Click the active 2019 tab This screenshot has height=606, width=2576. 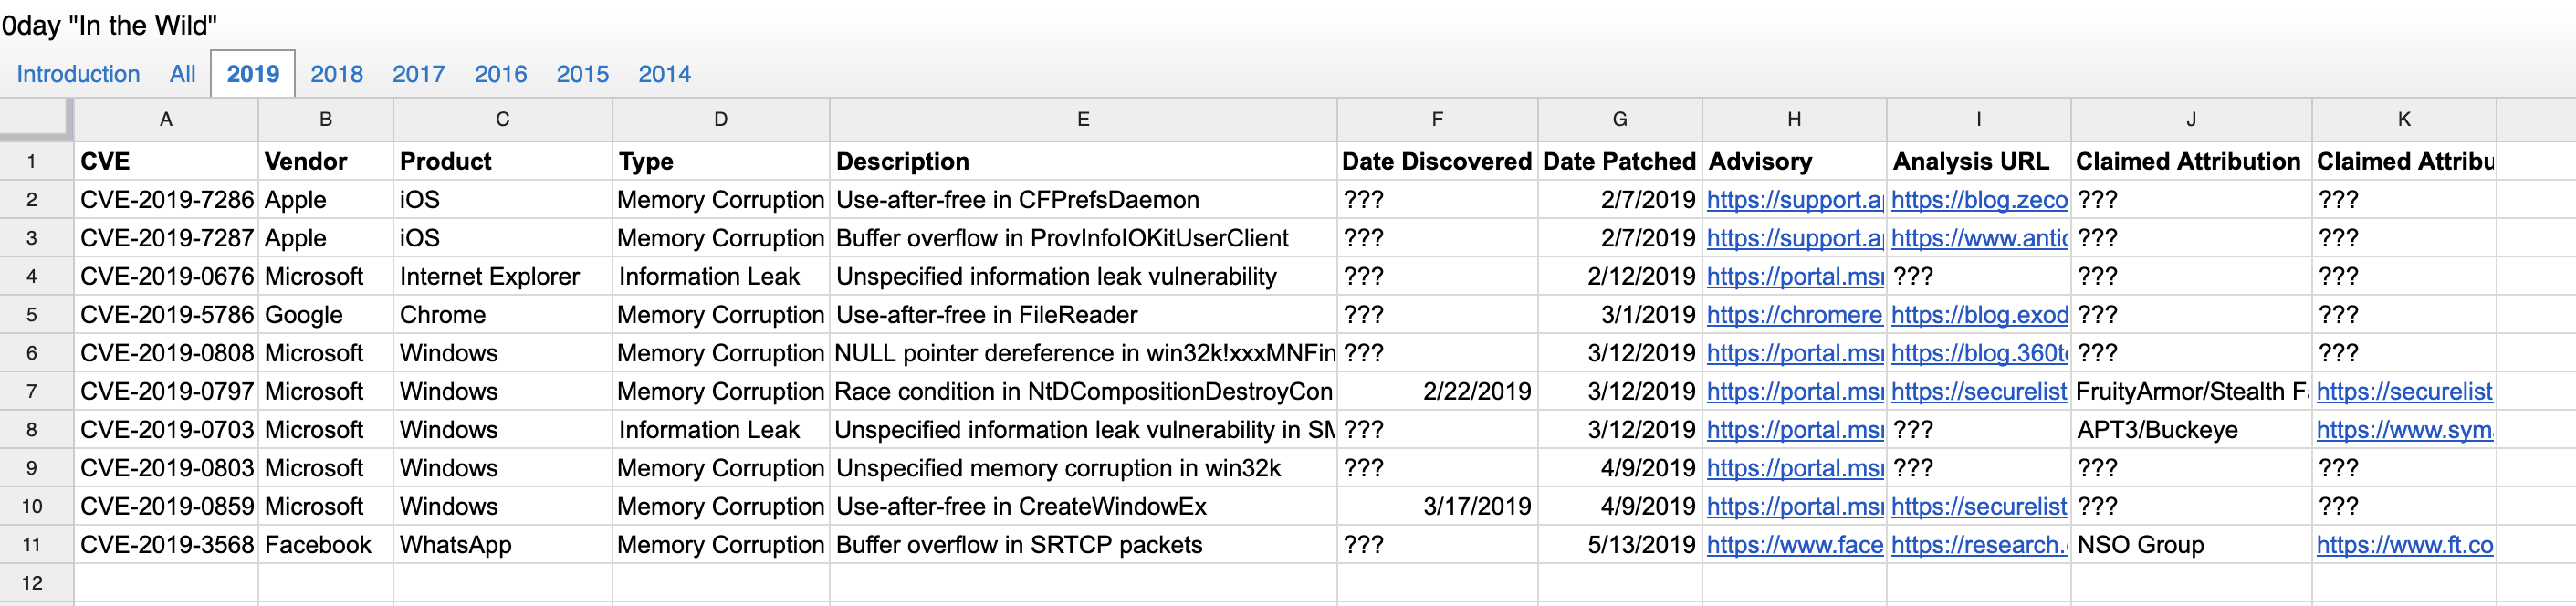[x=253, y=74]
